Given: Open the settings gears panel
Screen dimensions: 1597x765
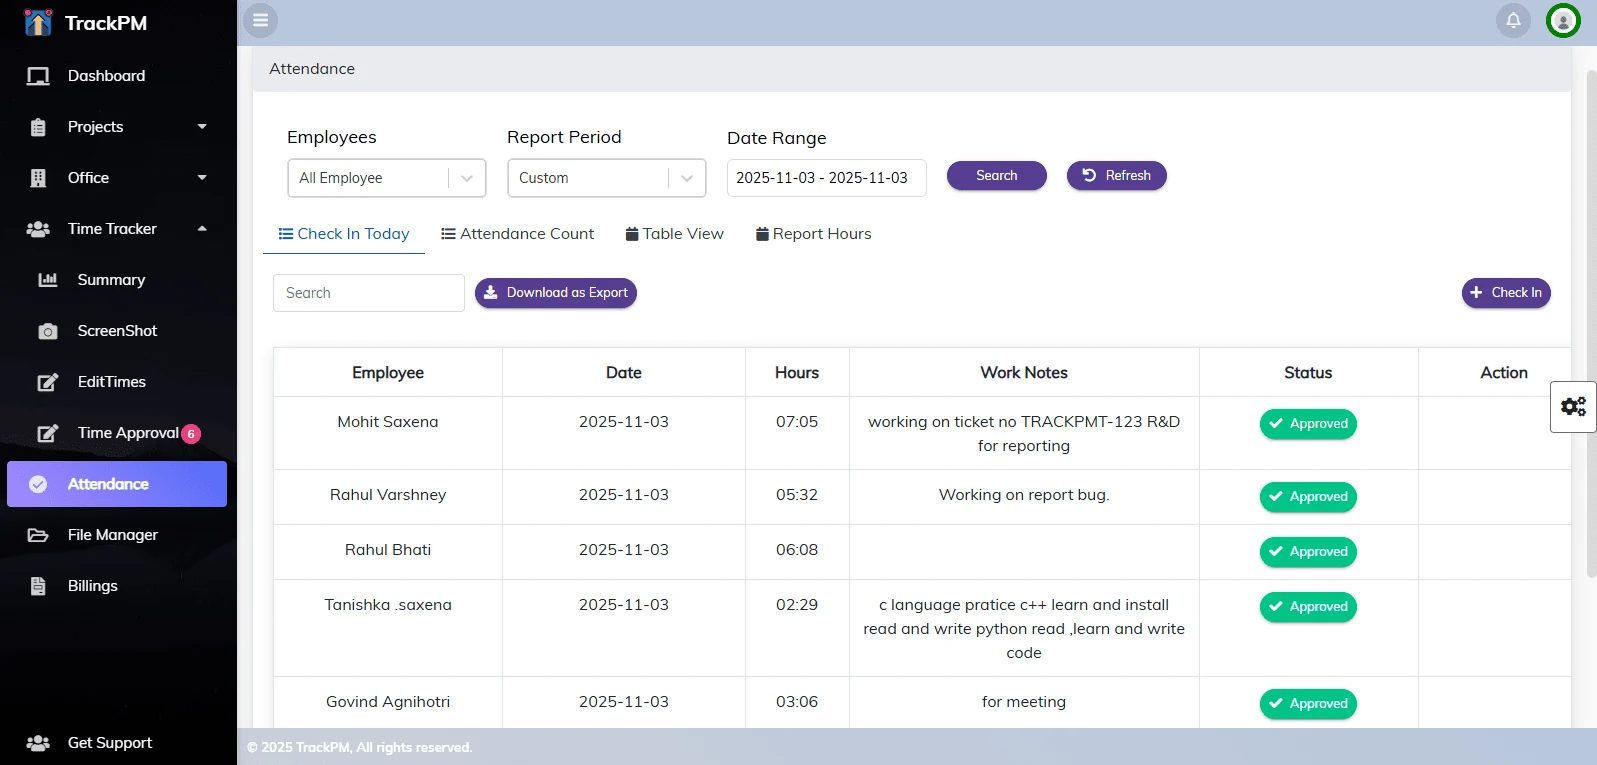Looking at the screenshot, I should coord(1573,406).
